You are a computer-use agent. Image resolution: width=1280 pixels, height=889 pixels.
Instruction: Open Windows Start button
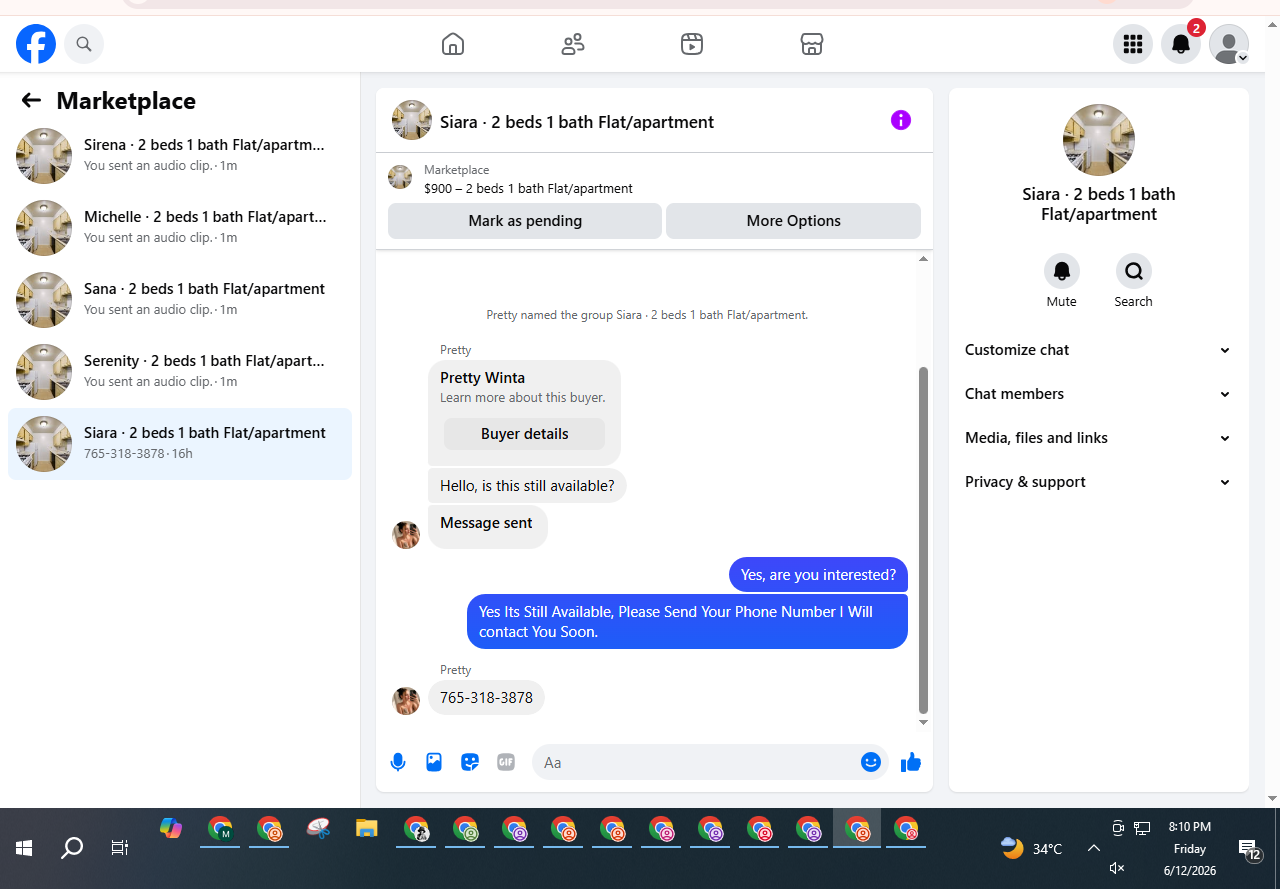(24, 848)
